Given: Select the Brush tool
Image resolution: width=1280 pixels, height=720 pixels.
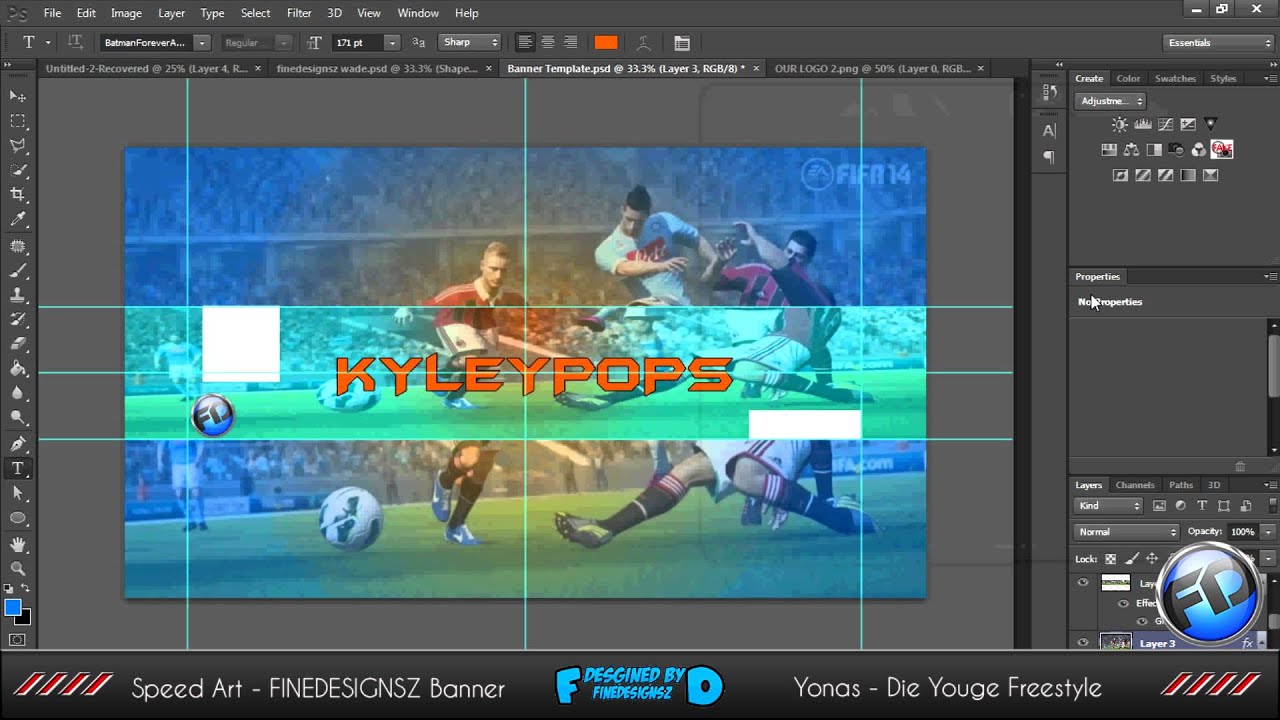Looking at the screenshot, I should tap(18, 270).
